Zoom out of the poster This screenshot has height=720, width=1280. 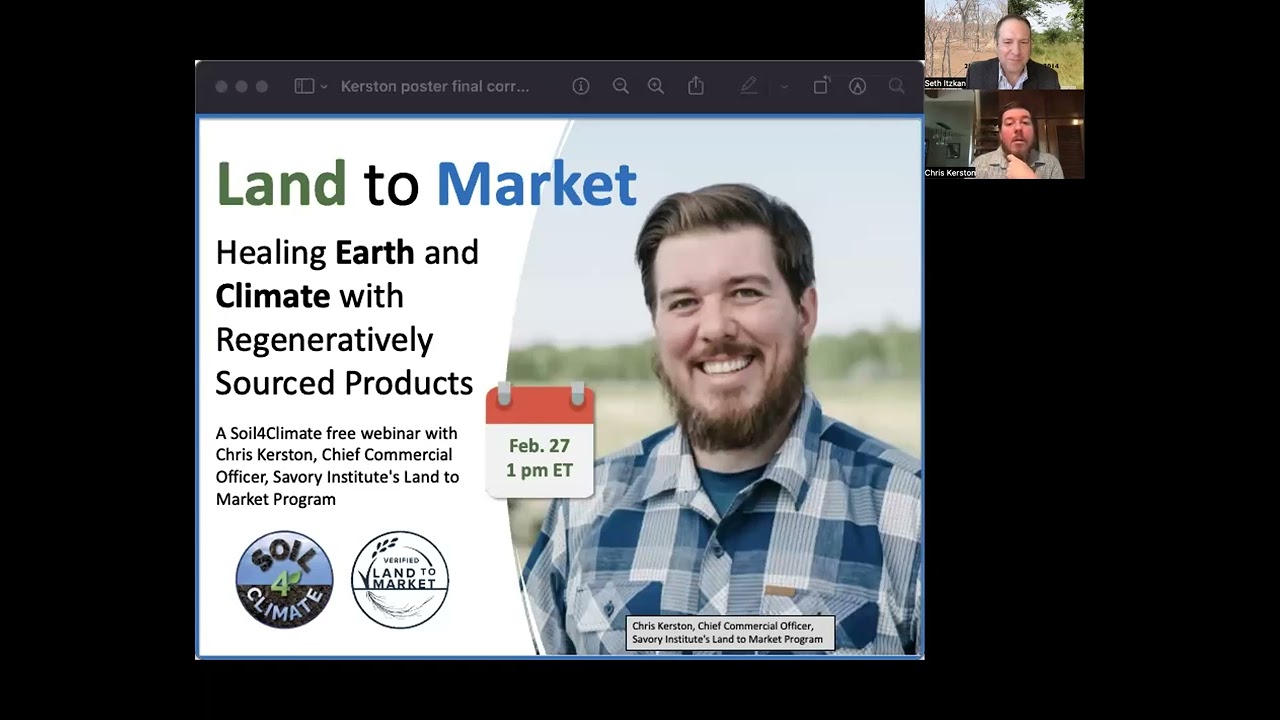pyautogui.click(x=621, y=87)
